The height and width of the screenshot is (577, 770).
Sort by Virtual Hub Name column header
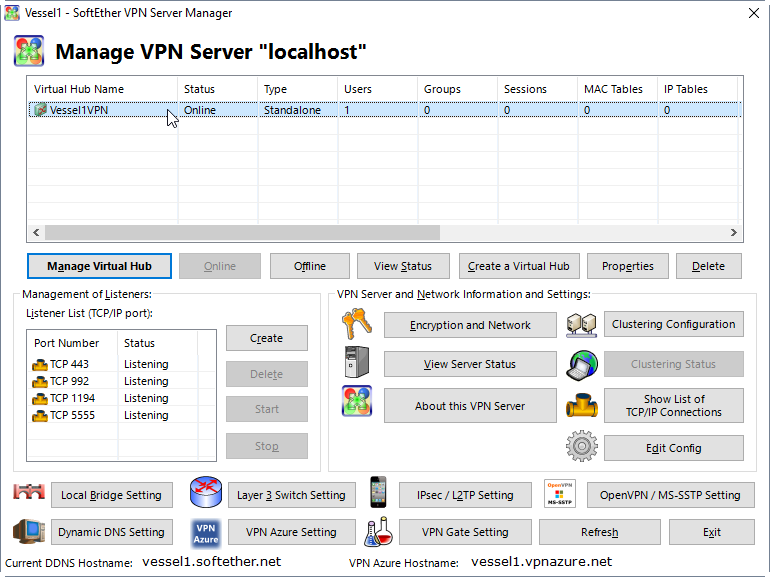coord(103,89)
